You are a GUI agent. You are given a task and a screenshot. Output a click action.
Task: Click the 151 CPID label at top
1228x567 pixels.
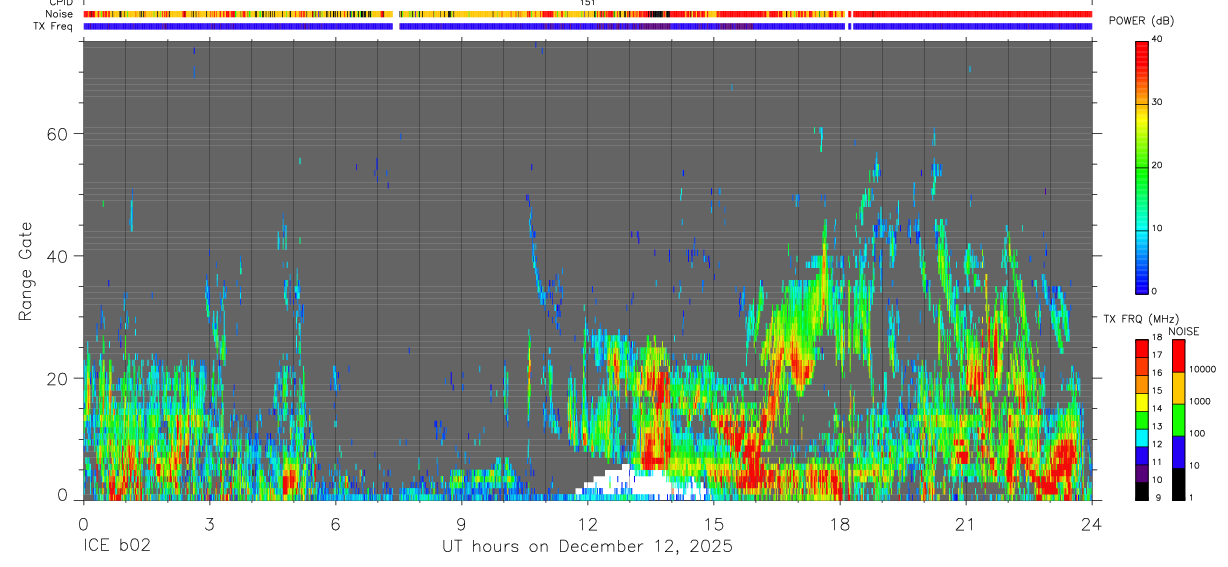pyautogui.click(x=588, y=3)
